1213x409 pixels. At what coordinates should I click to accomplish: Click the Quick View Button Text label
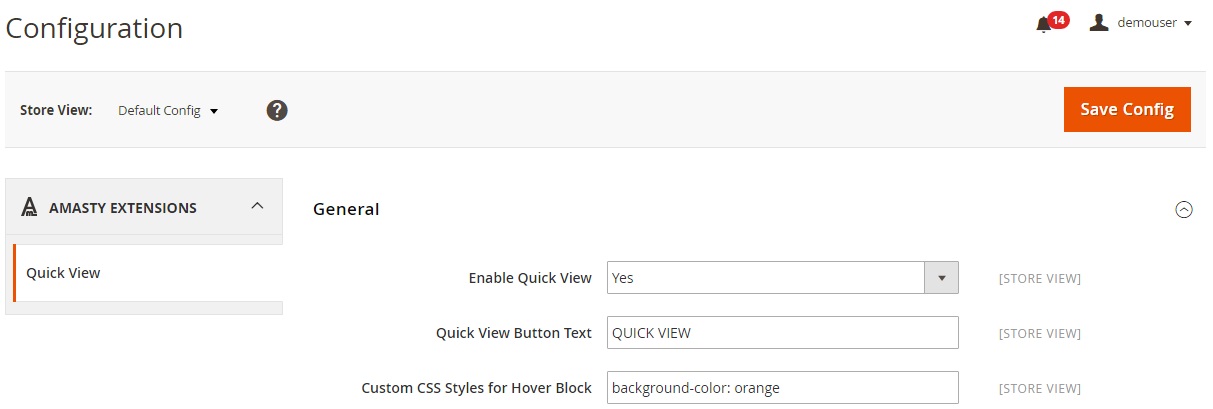514,333
